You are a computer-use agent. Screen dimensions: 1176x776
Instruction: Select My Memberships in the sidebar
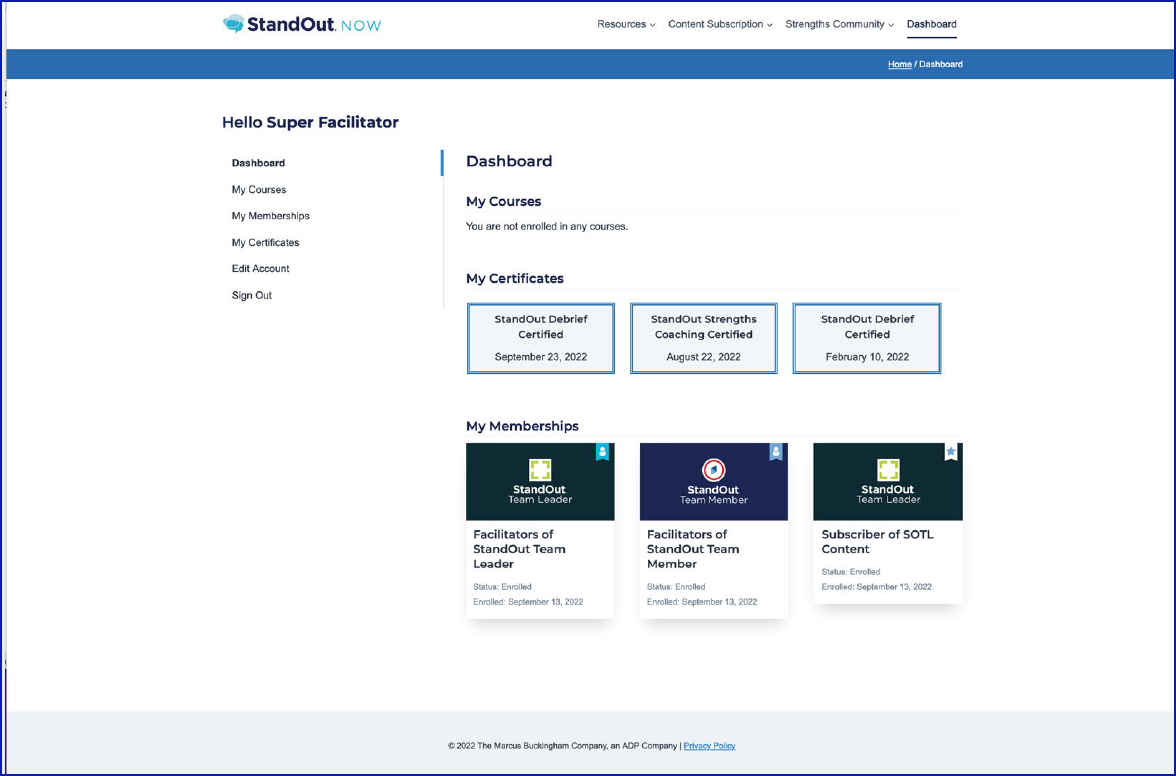point(270,215)
